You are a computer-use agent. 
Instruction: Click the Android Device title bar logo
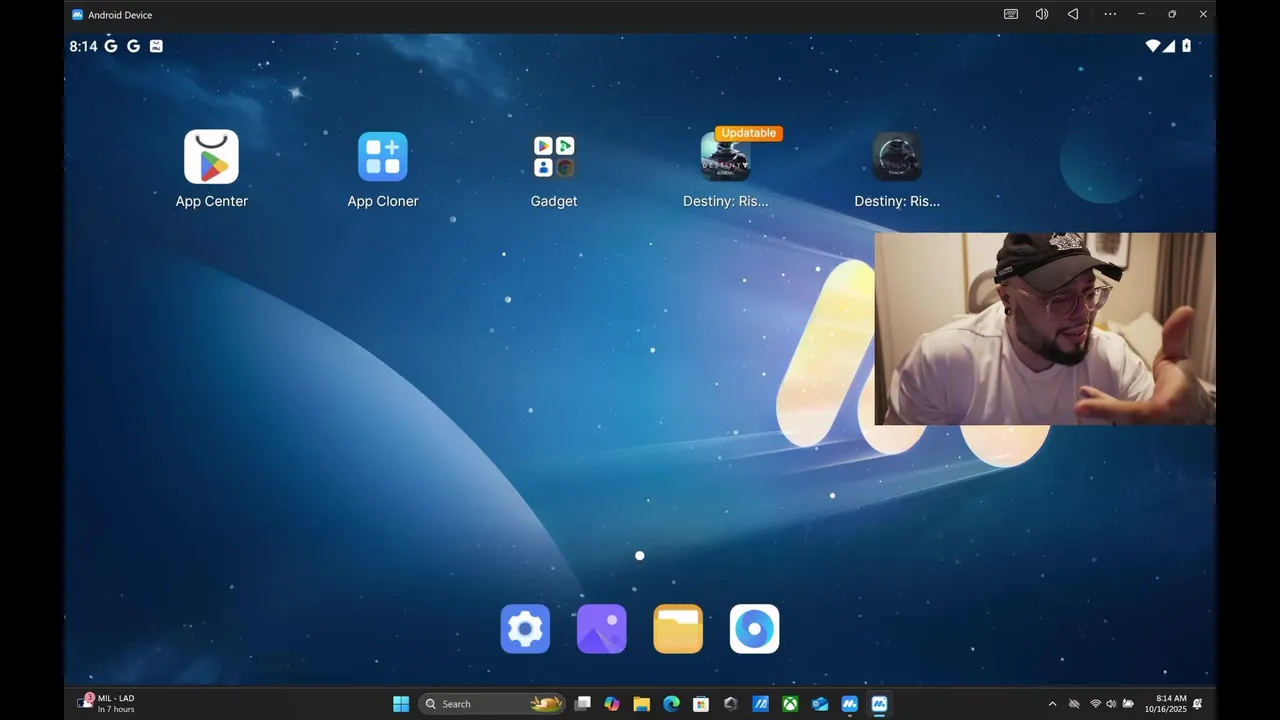click(x=78, y=15)
